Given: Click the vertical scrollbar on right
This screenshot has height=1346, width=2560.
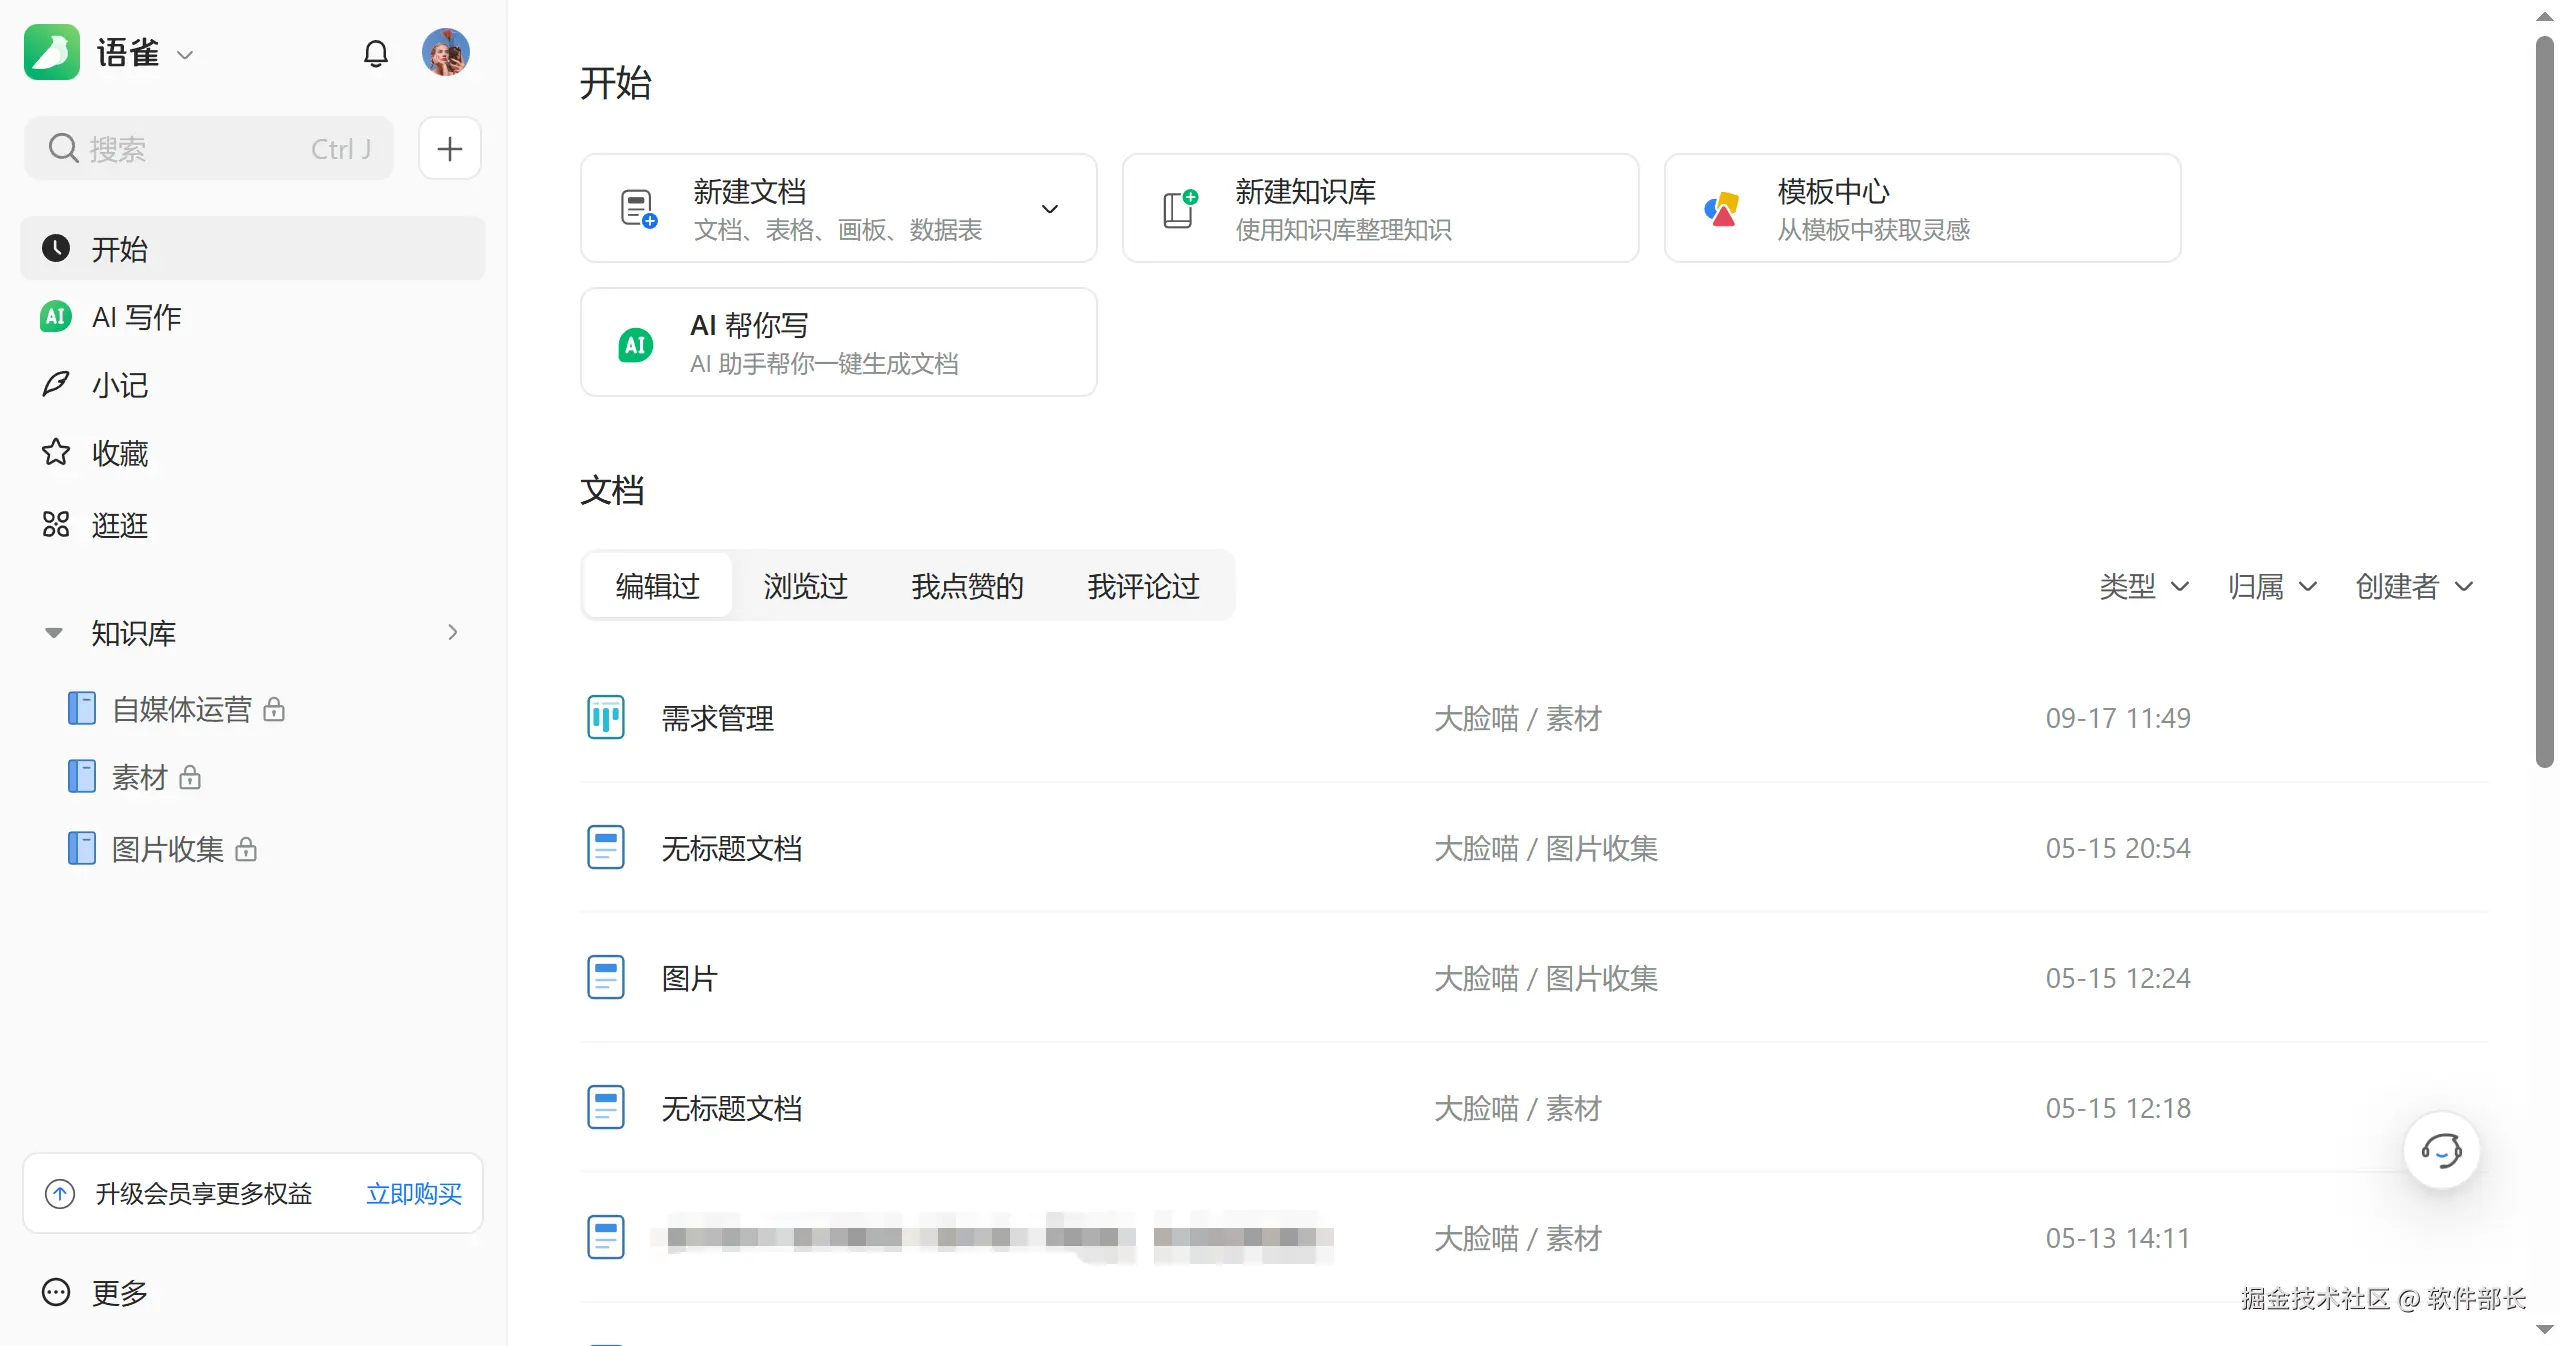Looking at the screenshot, I should pyautogui.click(x=2544, y=400).
